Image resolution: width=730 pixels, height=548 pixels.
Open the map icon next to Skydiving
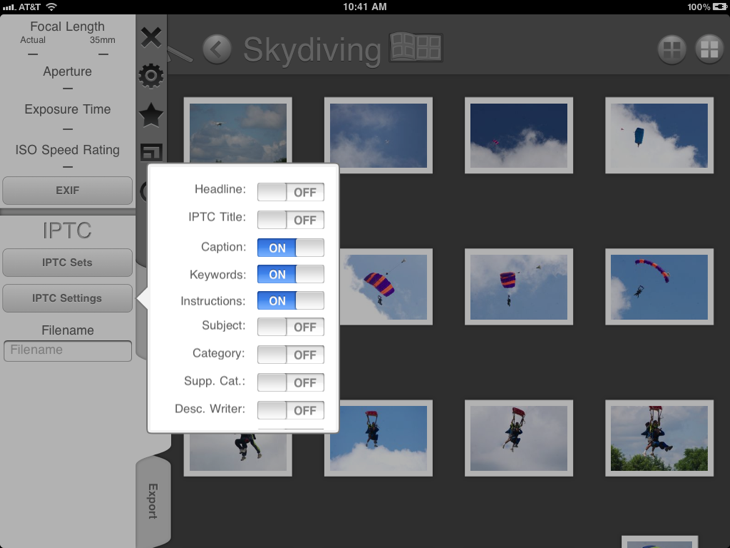[x=416, y=48]
